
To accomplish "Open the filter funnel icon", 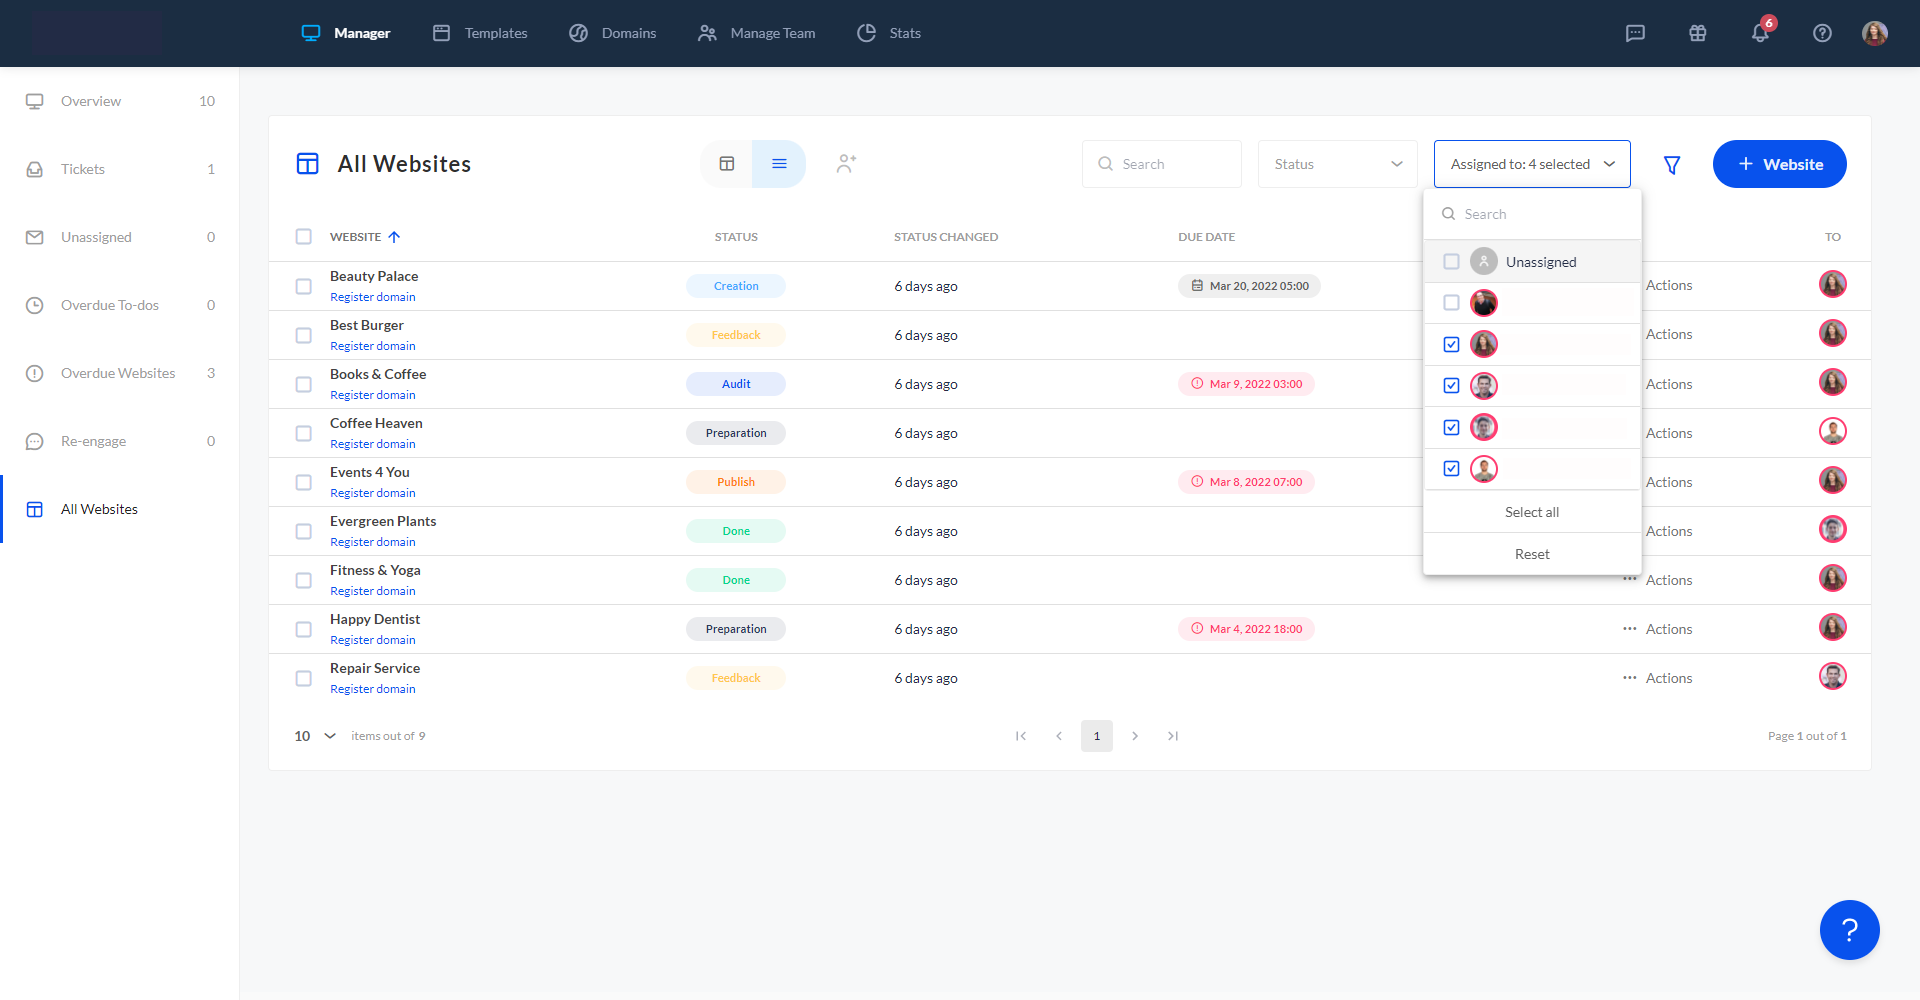I will click(x=1671, y=165).
